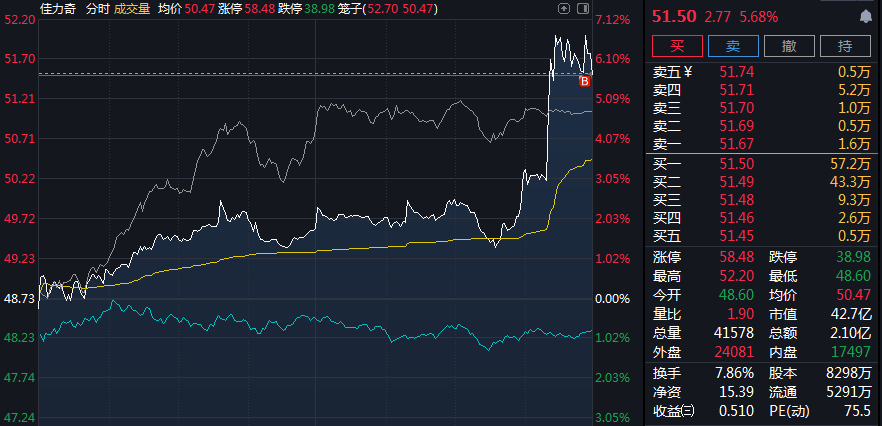Viewport: 882px width, 426px height.
Task: Click the red B buy marker on chart
Action: (x=585, y=81)
